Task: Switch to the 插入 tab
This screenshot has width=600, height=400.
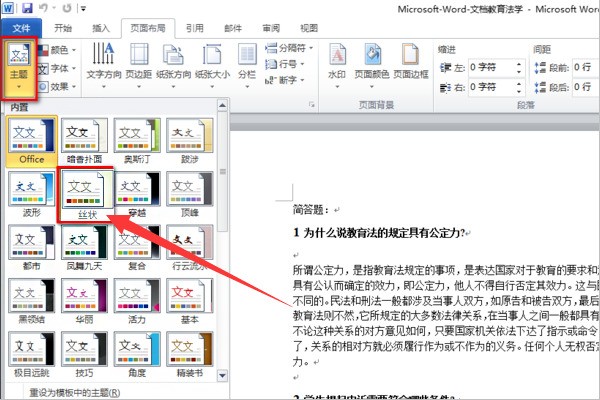Action: [102, 28]
